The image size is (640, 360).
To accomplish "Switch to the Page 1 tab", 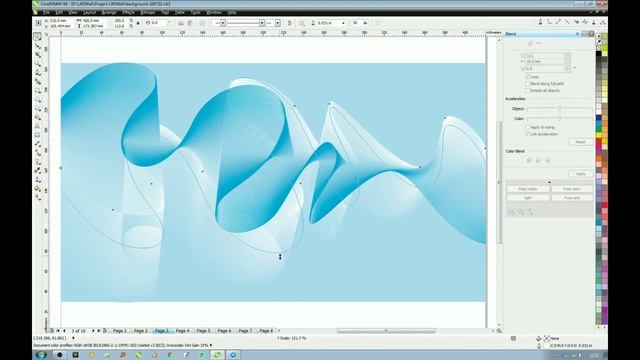I will pyautogui.click(x=120, y=331).
